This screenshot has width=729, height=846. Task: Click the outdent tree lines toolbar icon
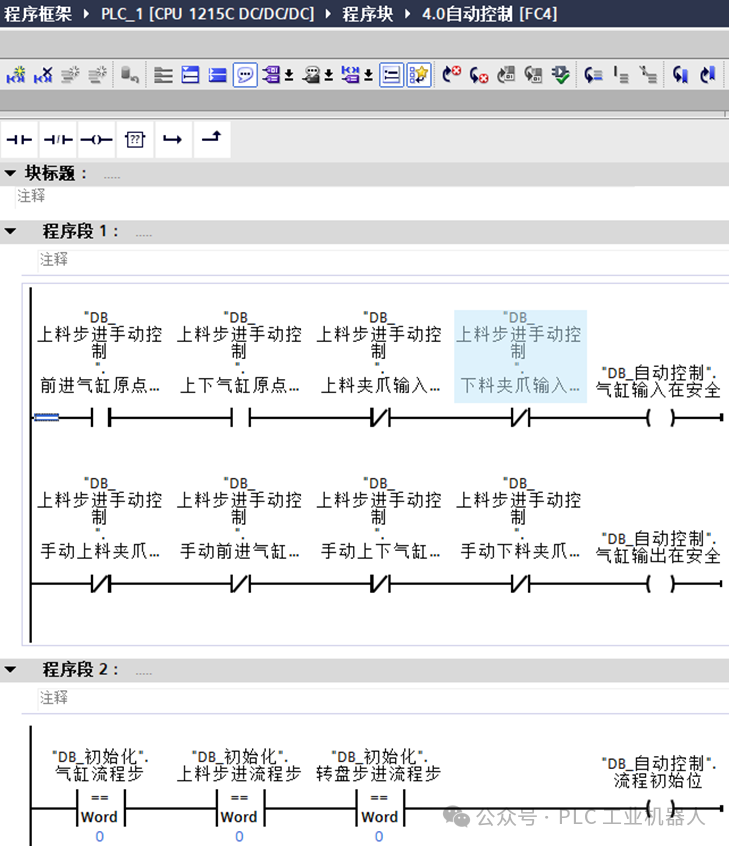(648, 74)
